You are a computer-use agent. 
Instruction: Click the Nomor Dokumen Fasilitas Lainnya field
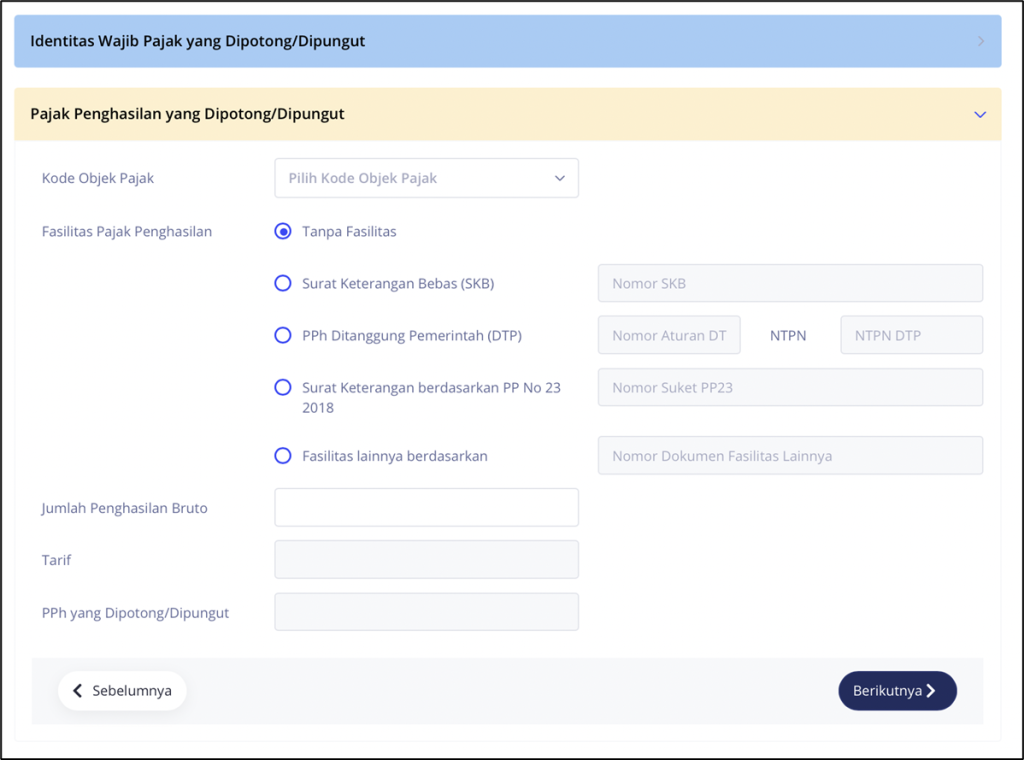[790, 455]
